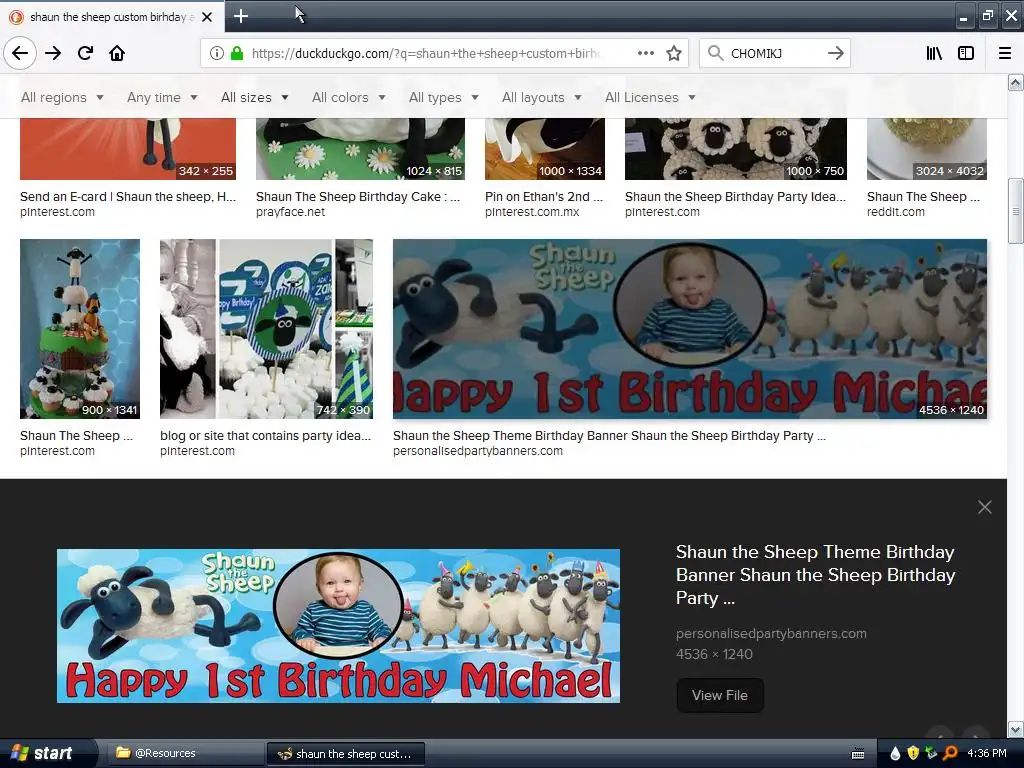Click the 4:36 PM taskbar clock
Screen dimensions: 1024x768
986,754
